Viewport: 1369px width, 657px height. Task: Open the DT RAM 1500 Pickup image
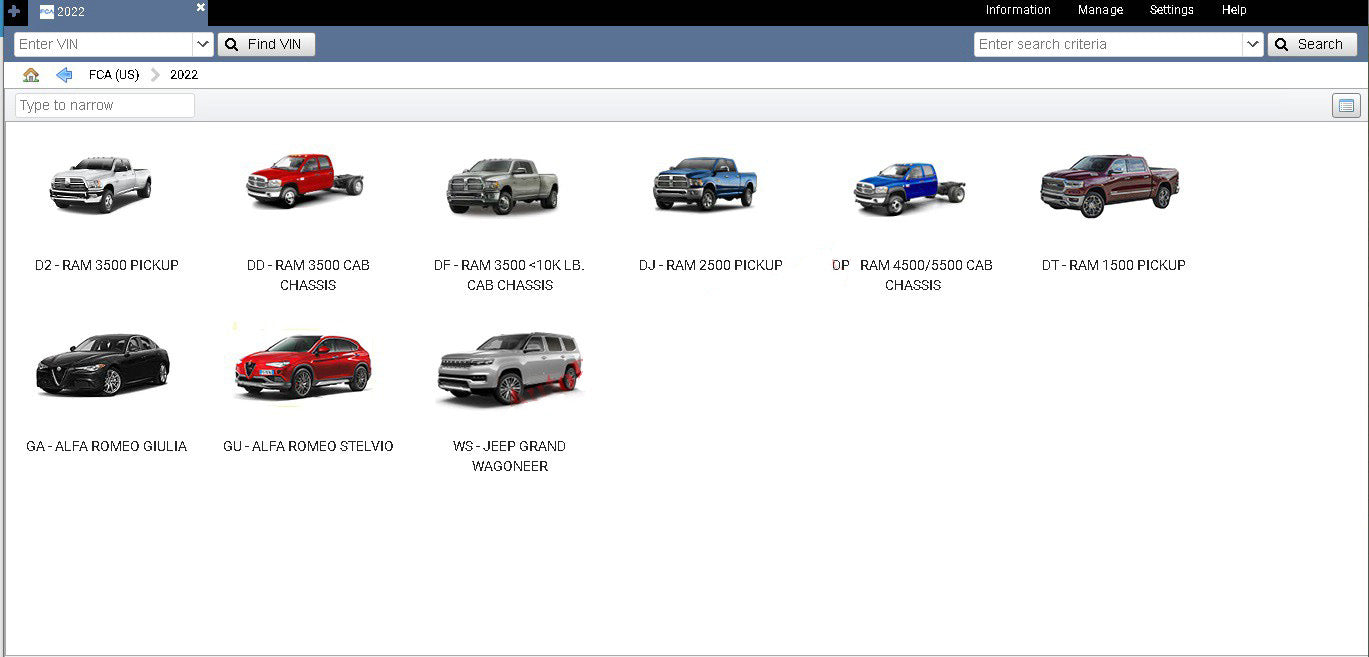point(1110,186)
